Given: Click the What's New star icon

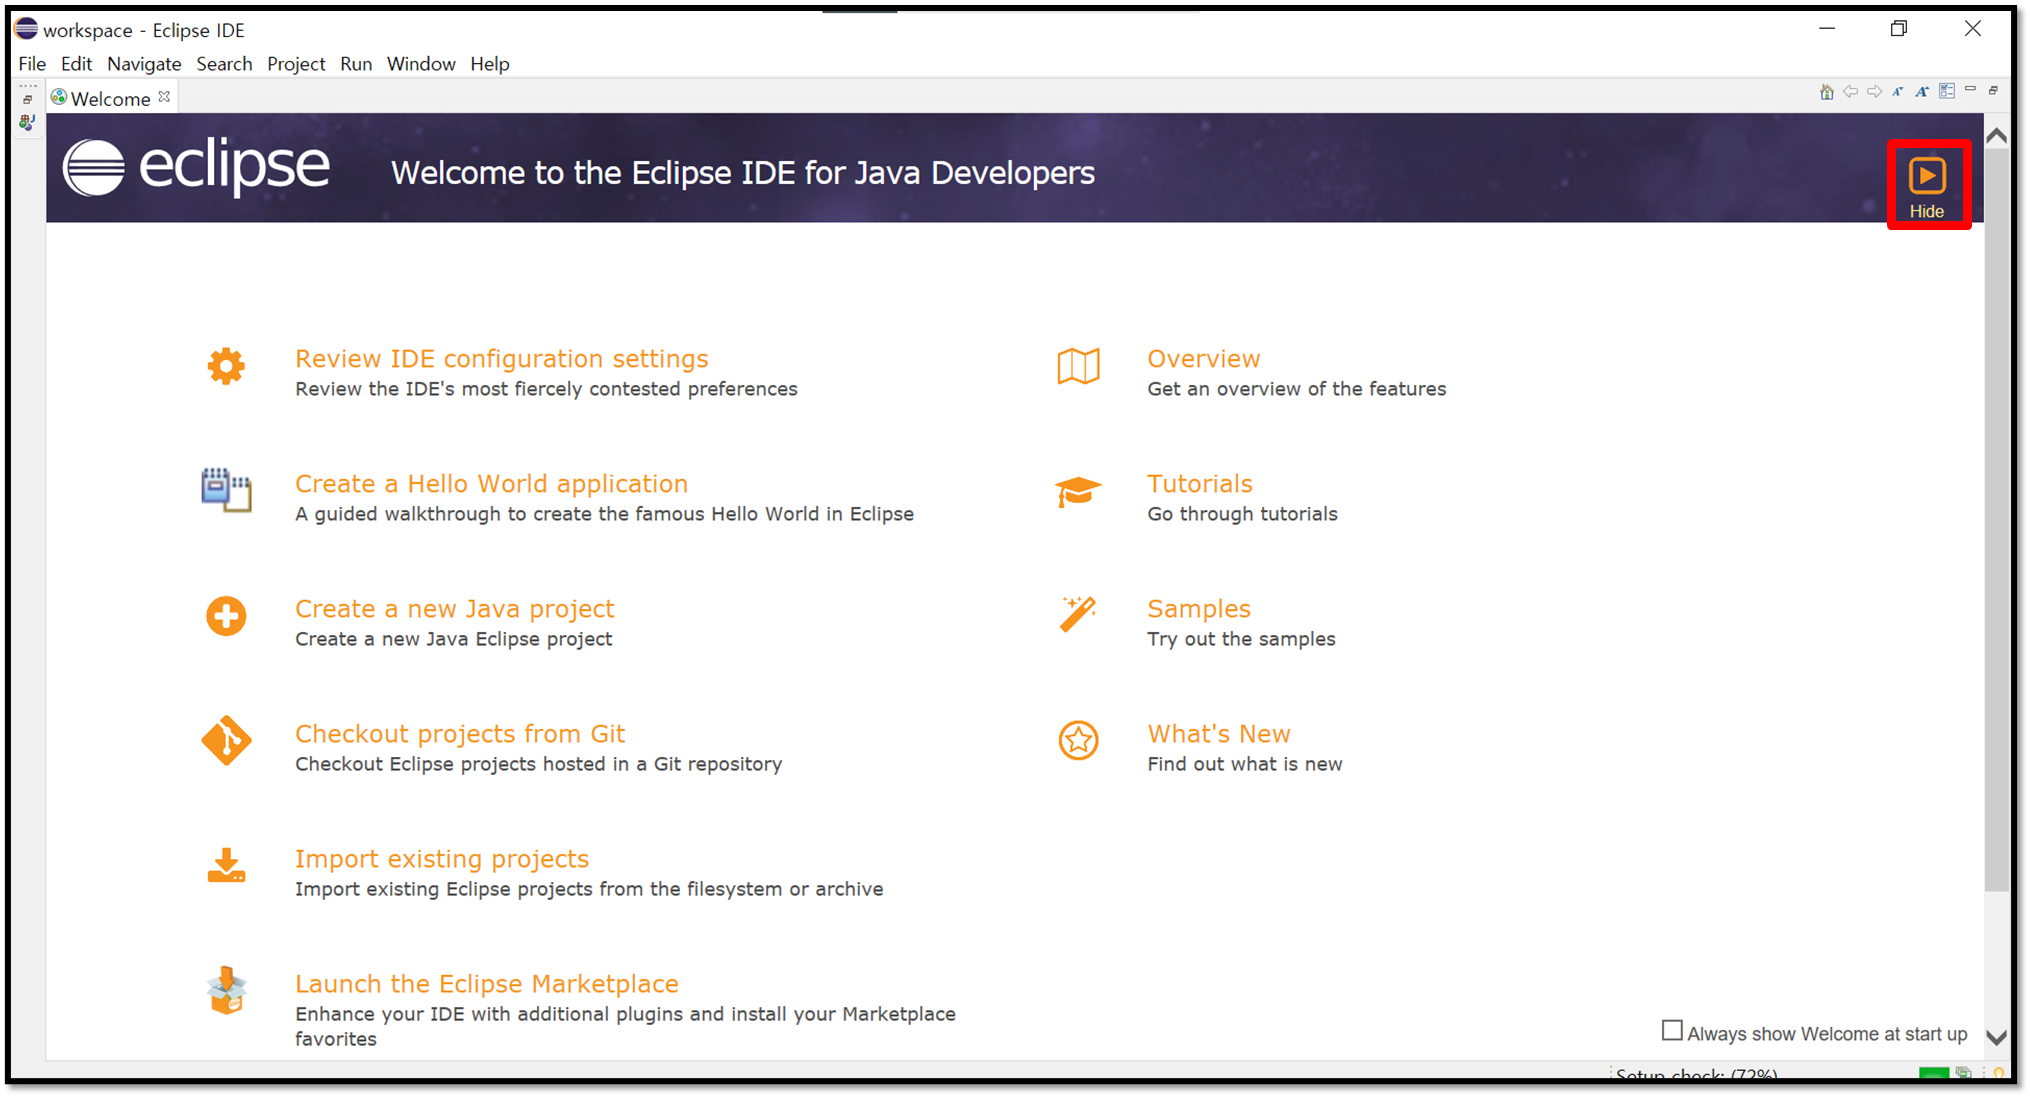Looking at the screenshot, I should (1078, 740).
